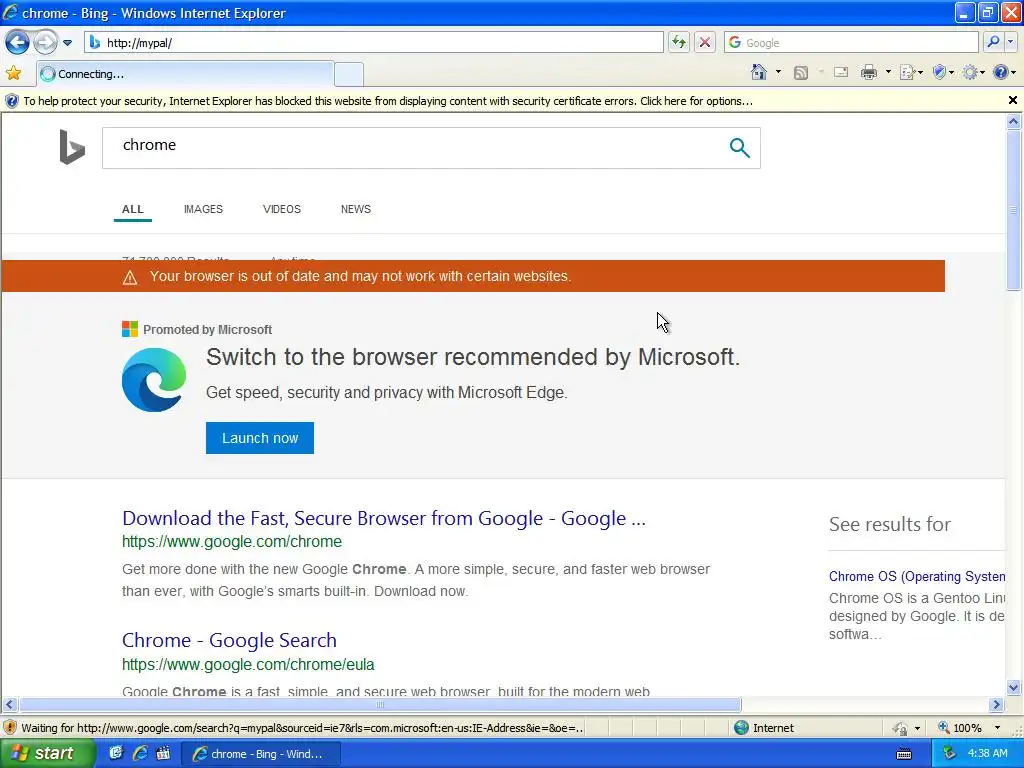
Task: Click the quick launch Internet Explorer icon
Action: (140, 753)
